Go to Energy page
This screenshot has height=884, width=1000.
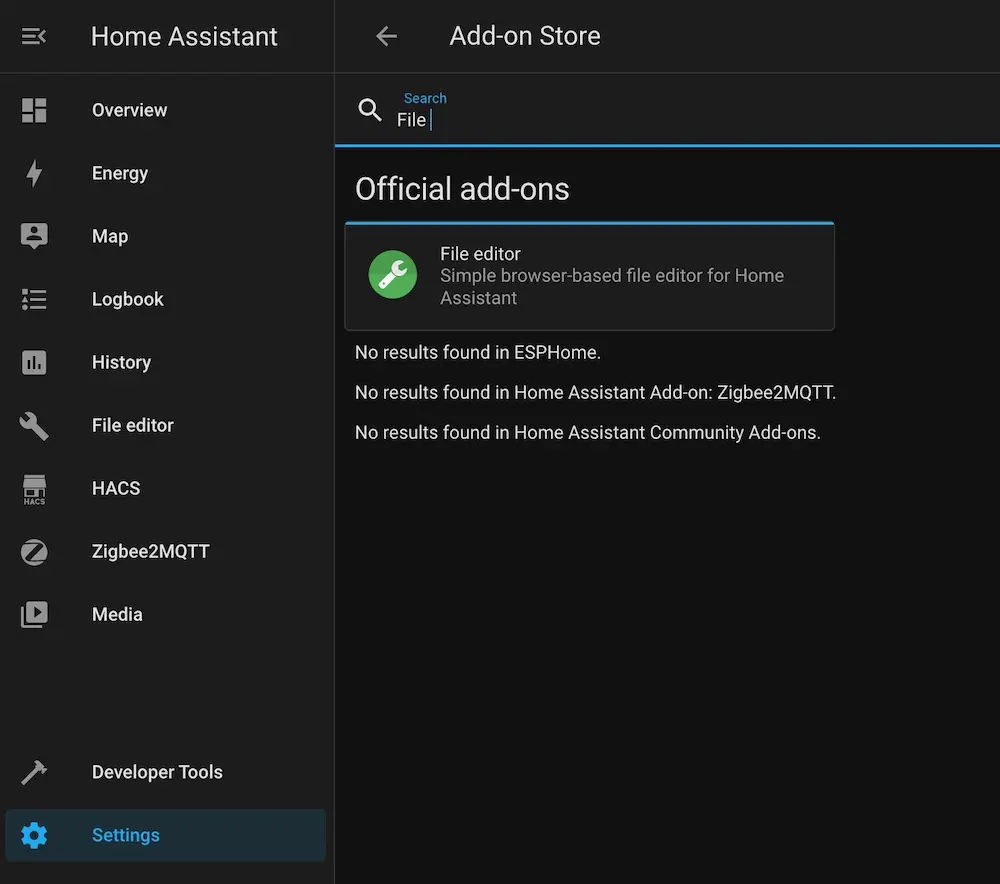(x=120, y=173)
